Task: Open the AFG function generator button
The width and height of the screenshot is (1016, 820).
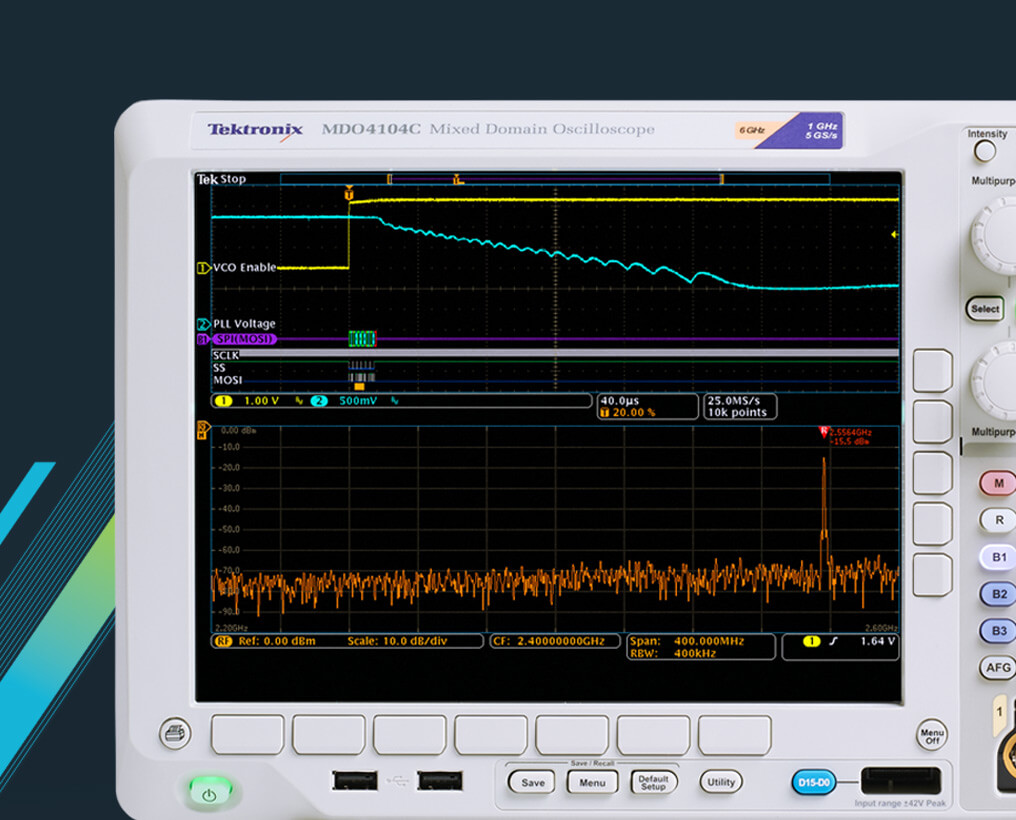Action: pos(998,668)
